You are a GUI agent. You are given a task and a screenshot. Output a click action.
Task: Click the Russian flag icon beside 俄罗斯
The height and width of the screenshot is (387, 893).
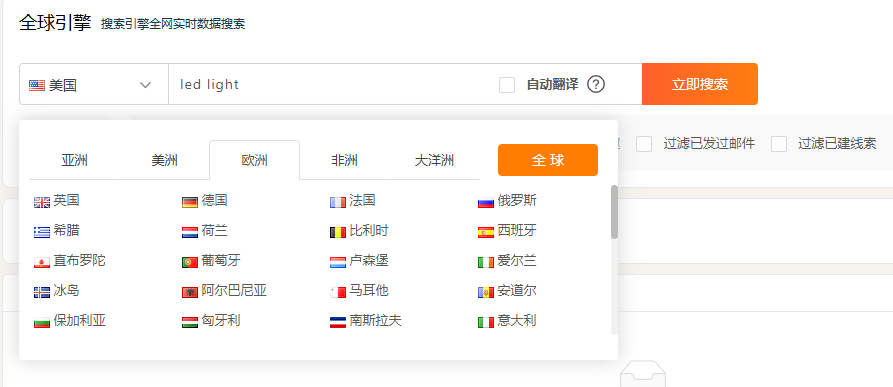coord(486,202)
